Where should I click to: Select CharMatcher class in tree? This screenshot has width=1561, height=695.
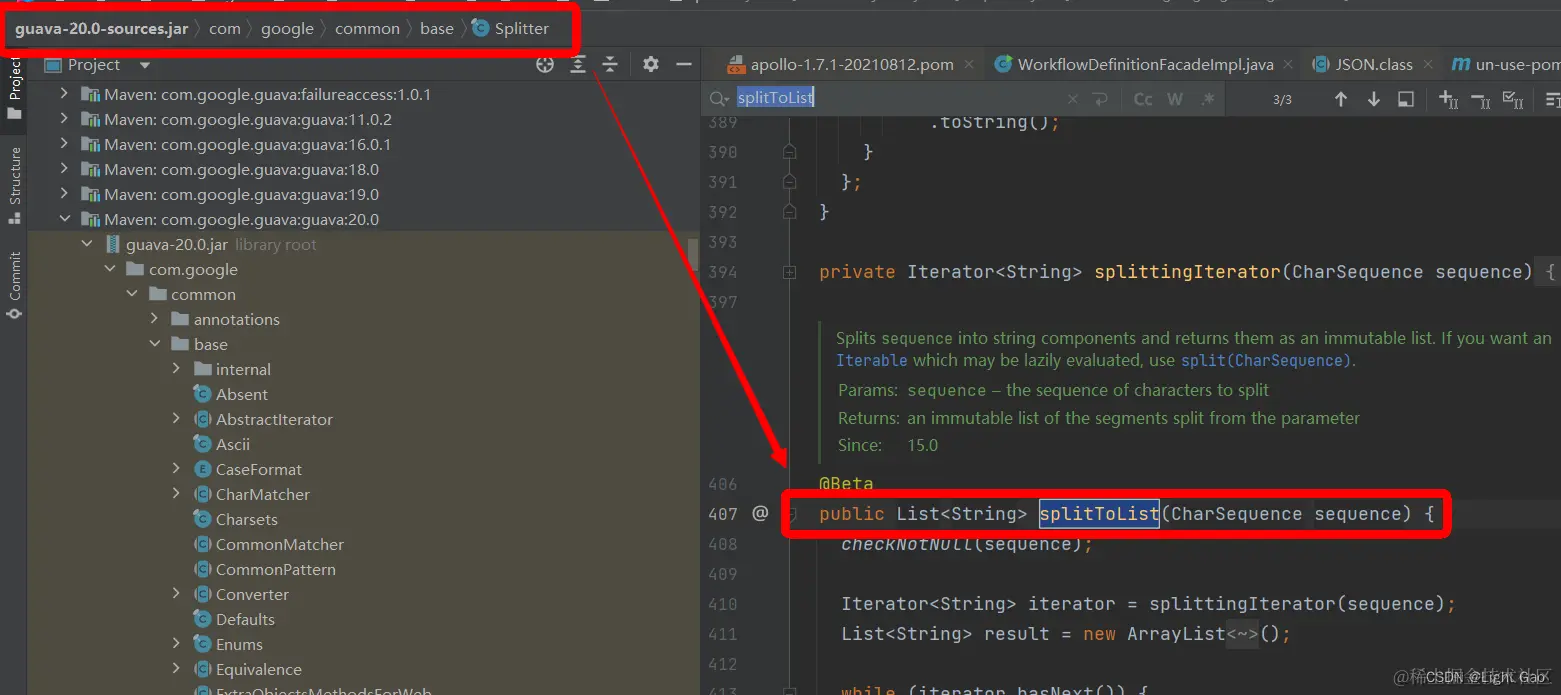tap(262, 494)
